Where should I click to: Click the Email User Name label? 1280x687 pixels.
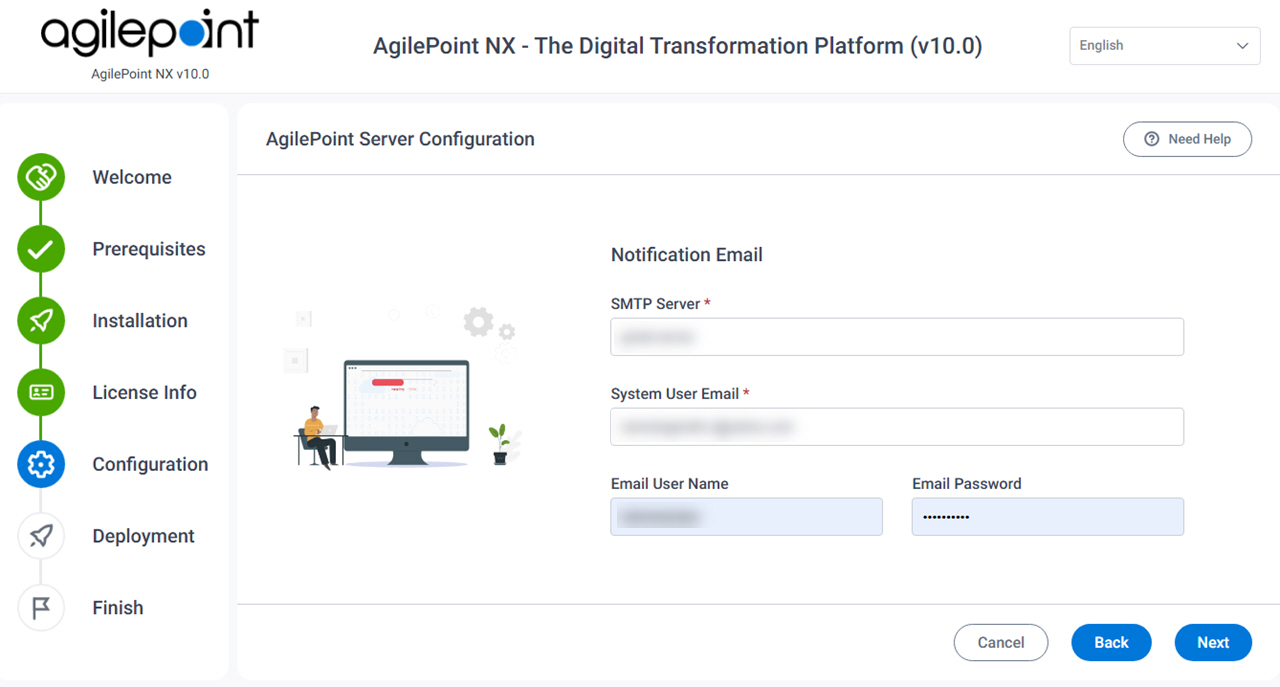click(669, 484)
